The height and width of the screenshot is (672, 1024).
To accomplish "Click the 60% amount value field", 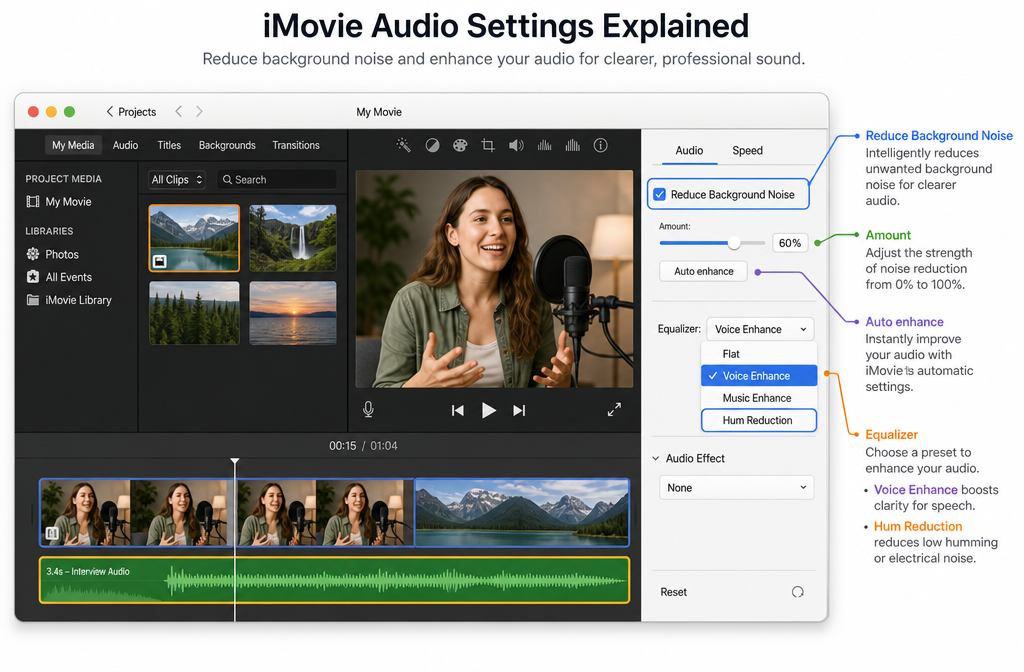I will (790, 243).
